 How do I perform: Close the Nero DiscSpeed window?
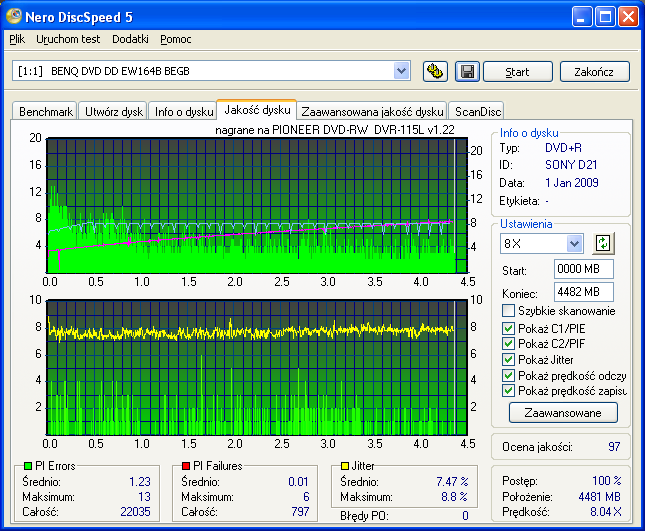point(629,17)
